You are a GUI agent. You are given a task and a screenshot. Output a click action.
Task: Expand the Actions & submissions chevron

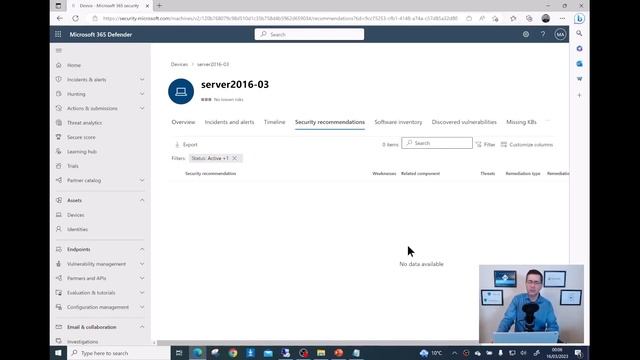142,108
